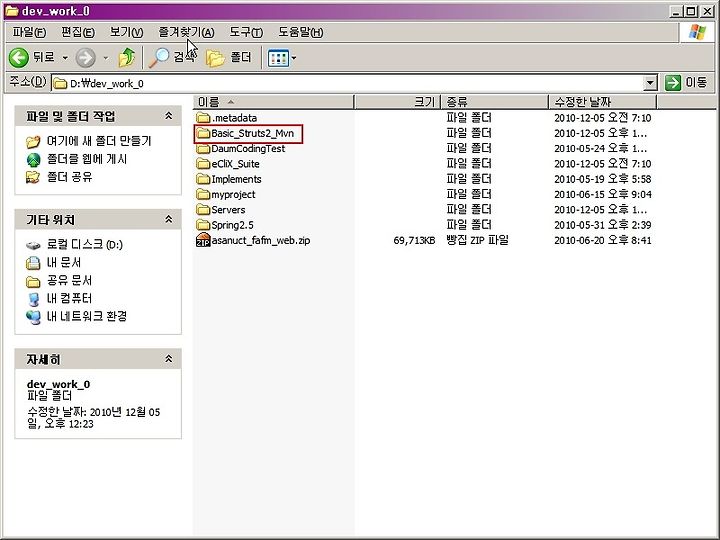Viewport: 720px width, 540px height.
Task: Go to 로컬 디스크 (D:) link
Action: [x=85, y=245]
